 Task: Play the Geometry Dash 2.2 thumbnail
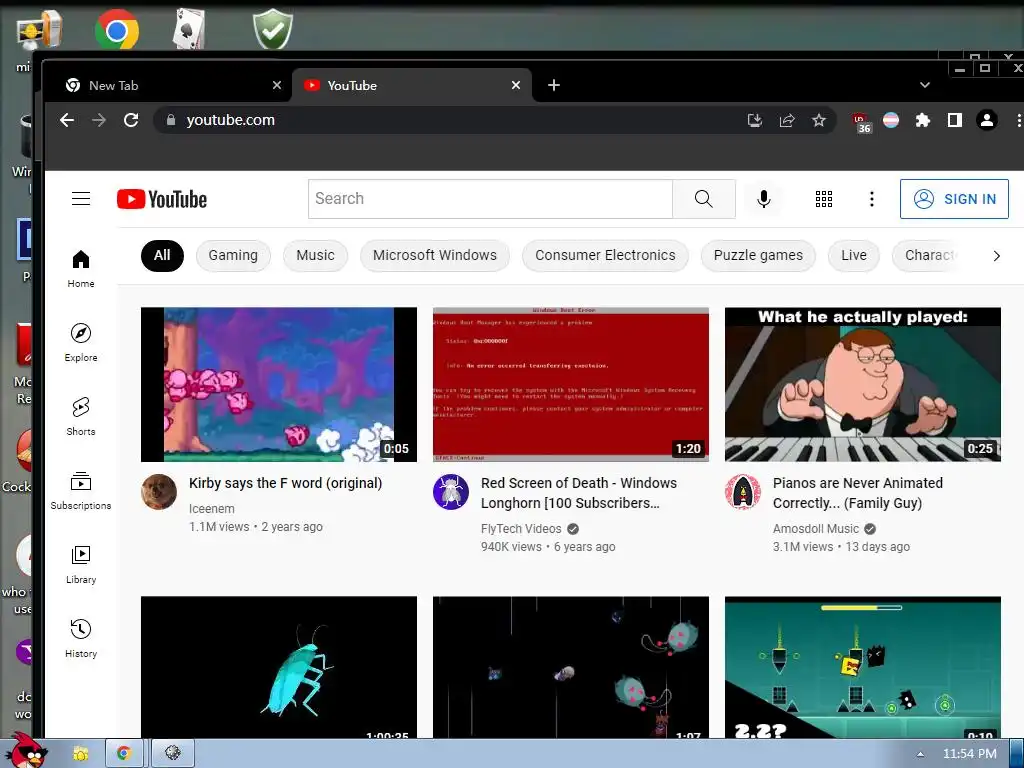pos(863,667)
